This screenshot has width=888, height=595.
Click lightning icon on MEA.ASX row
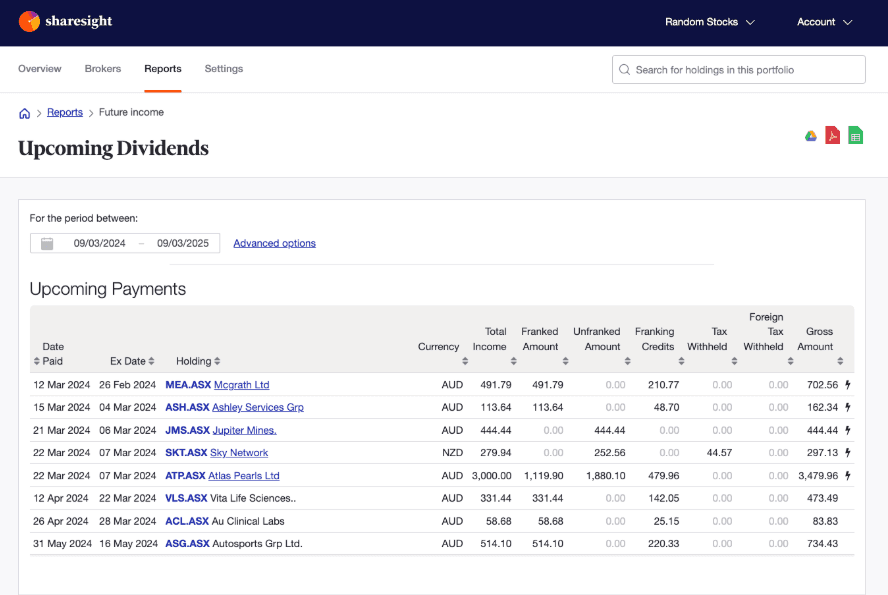(848, 385)
